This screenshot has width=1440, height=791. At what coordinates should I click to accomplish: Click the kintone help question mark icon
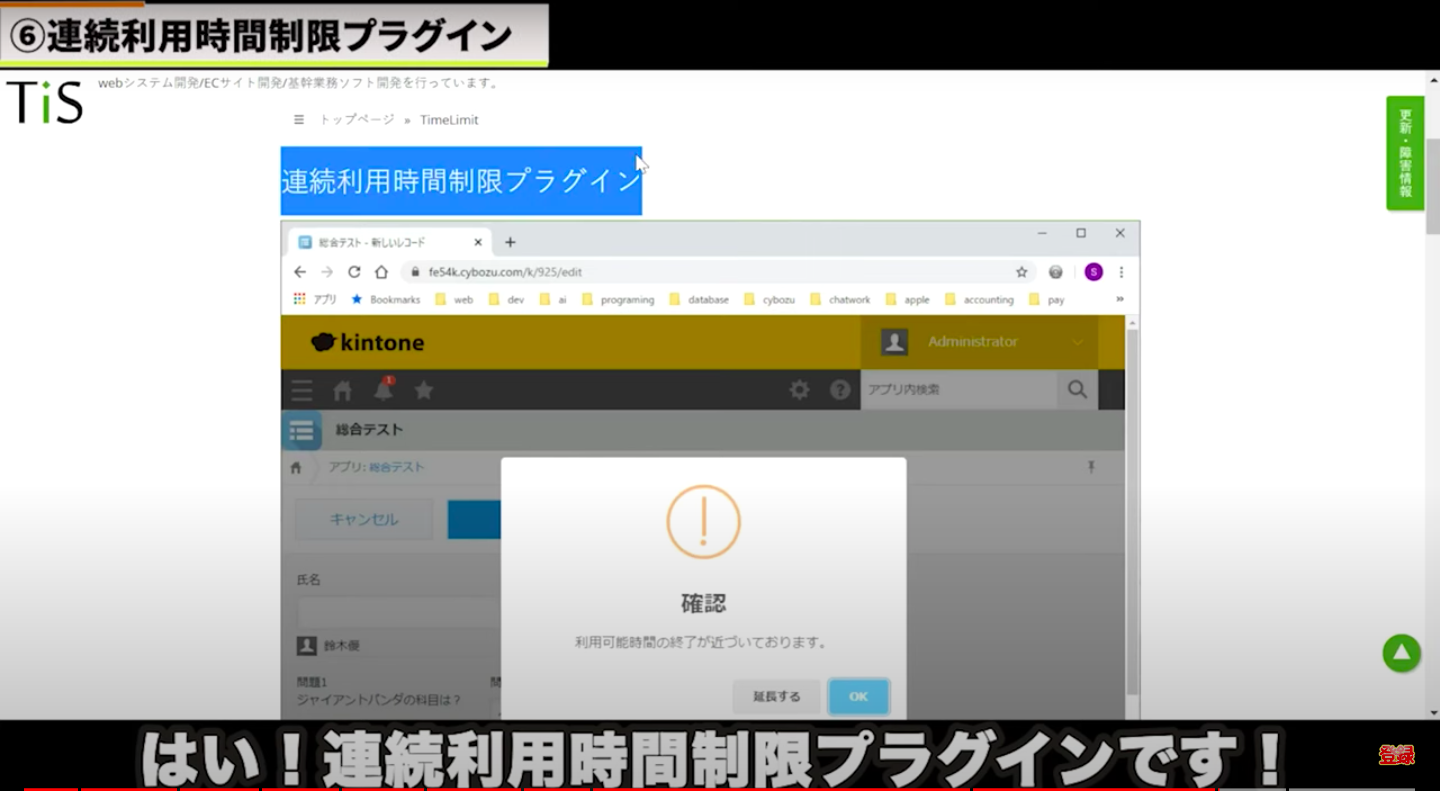coord(840,390)
